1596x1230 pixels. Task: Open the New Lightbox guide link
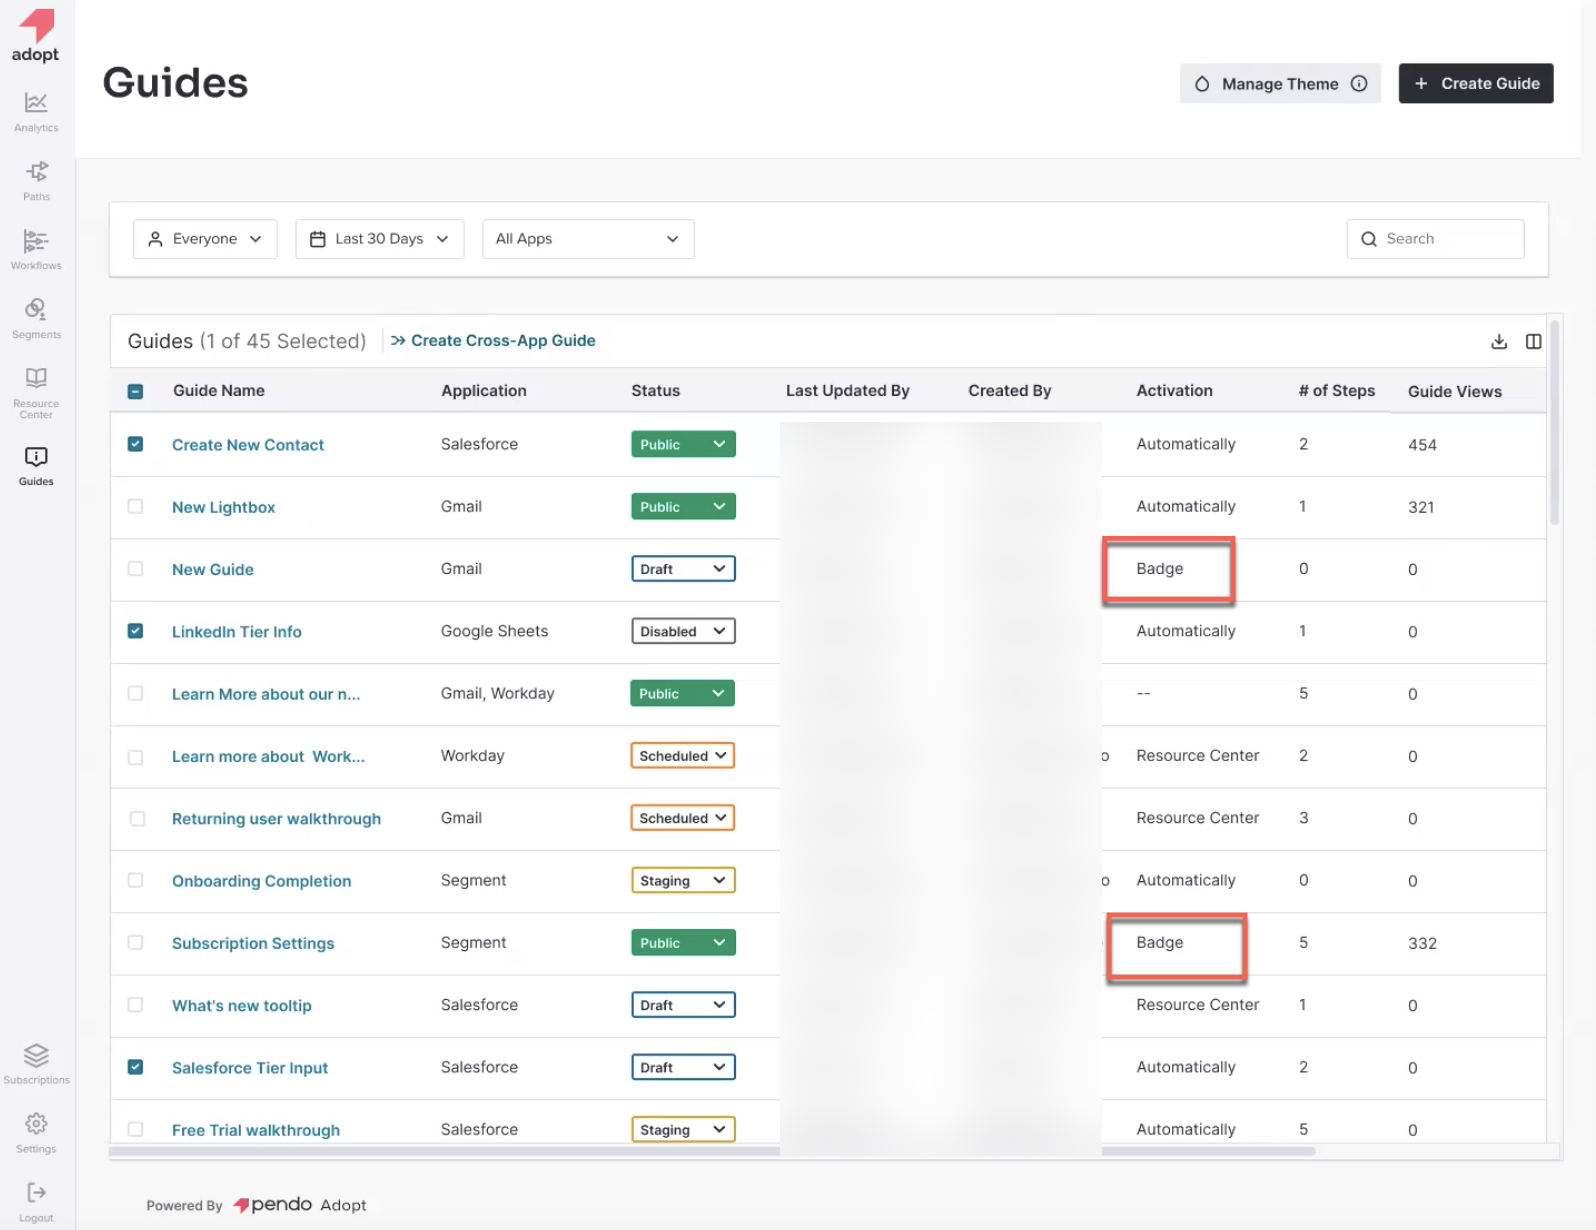[x=223, y=507]
